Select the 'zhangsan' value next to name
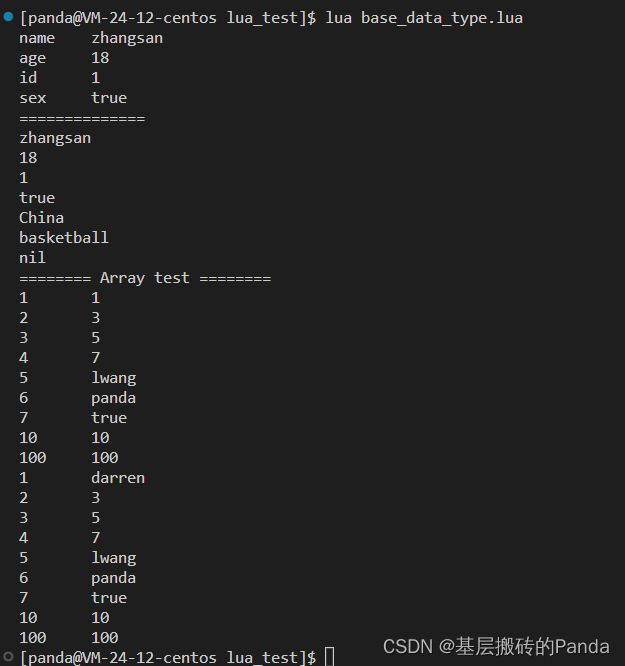 (127, 38)
